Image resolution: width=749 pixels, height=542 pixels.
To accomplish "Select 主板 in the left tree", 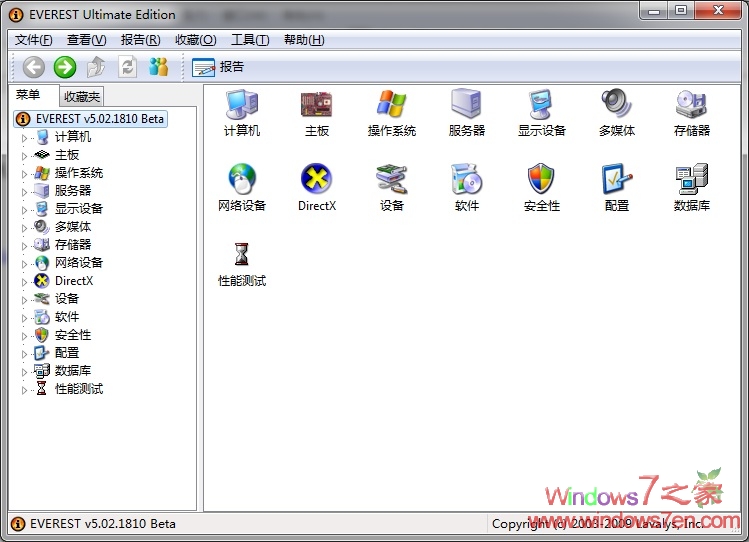I will pos(67,155).
